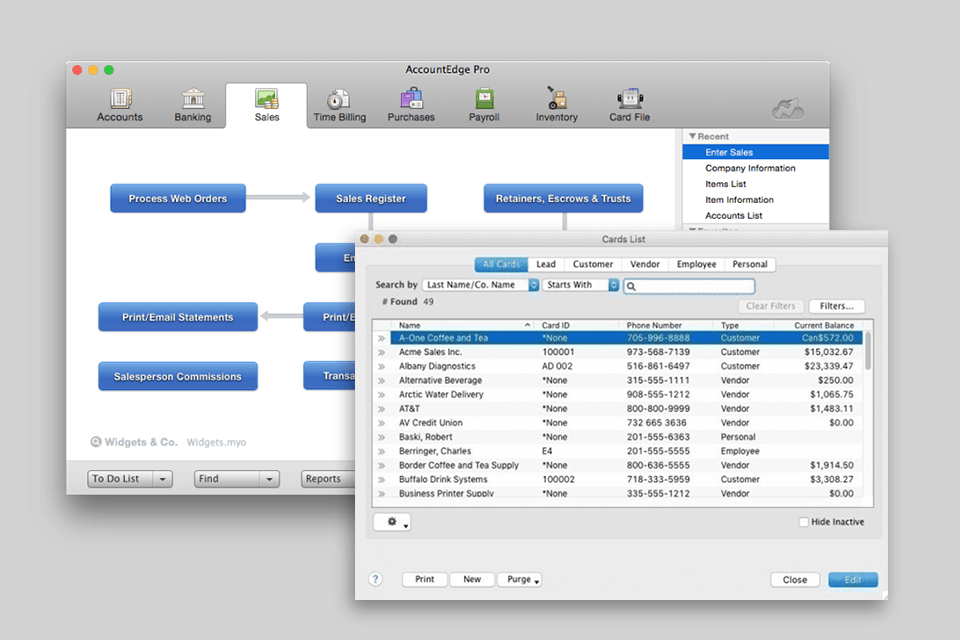Click zoom arrow for A-One Coffee and Tea
The width and height of the screenshot is (960, 640).
pyautogui.click(x=381, y=338)
